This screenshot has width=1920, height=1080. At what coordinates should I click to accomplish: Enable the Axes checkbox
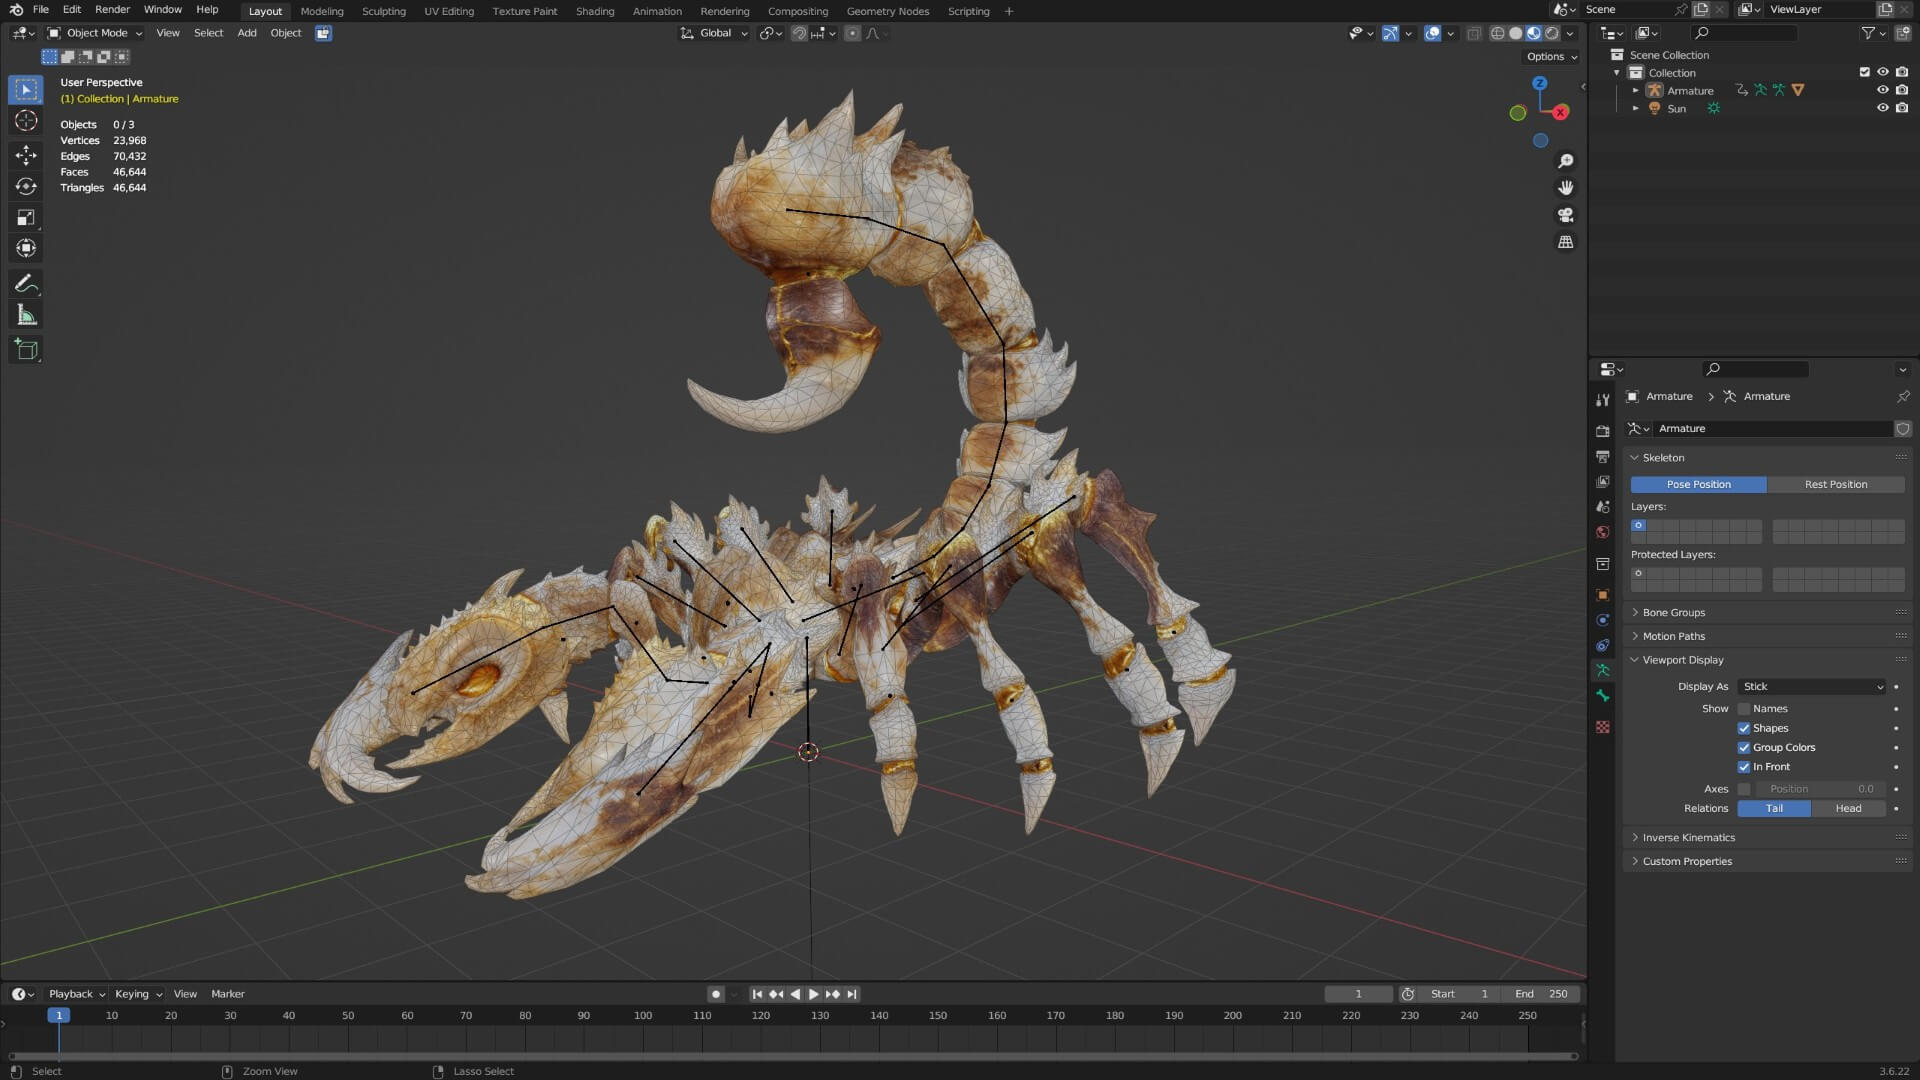[1744, 789]
